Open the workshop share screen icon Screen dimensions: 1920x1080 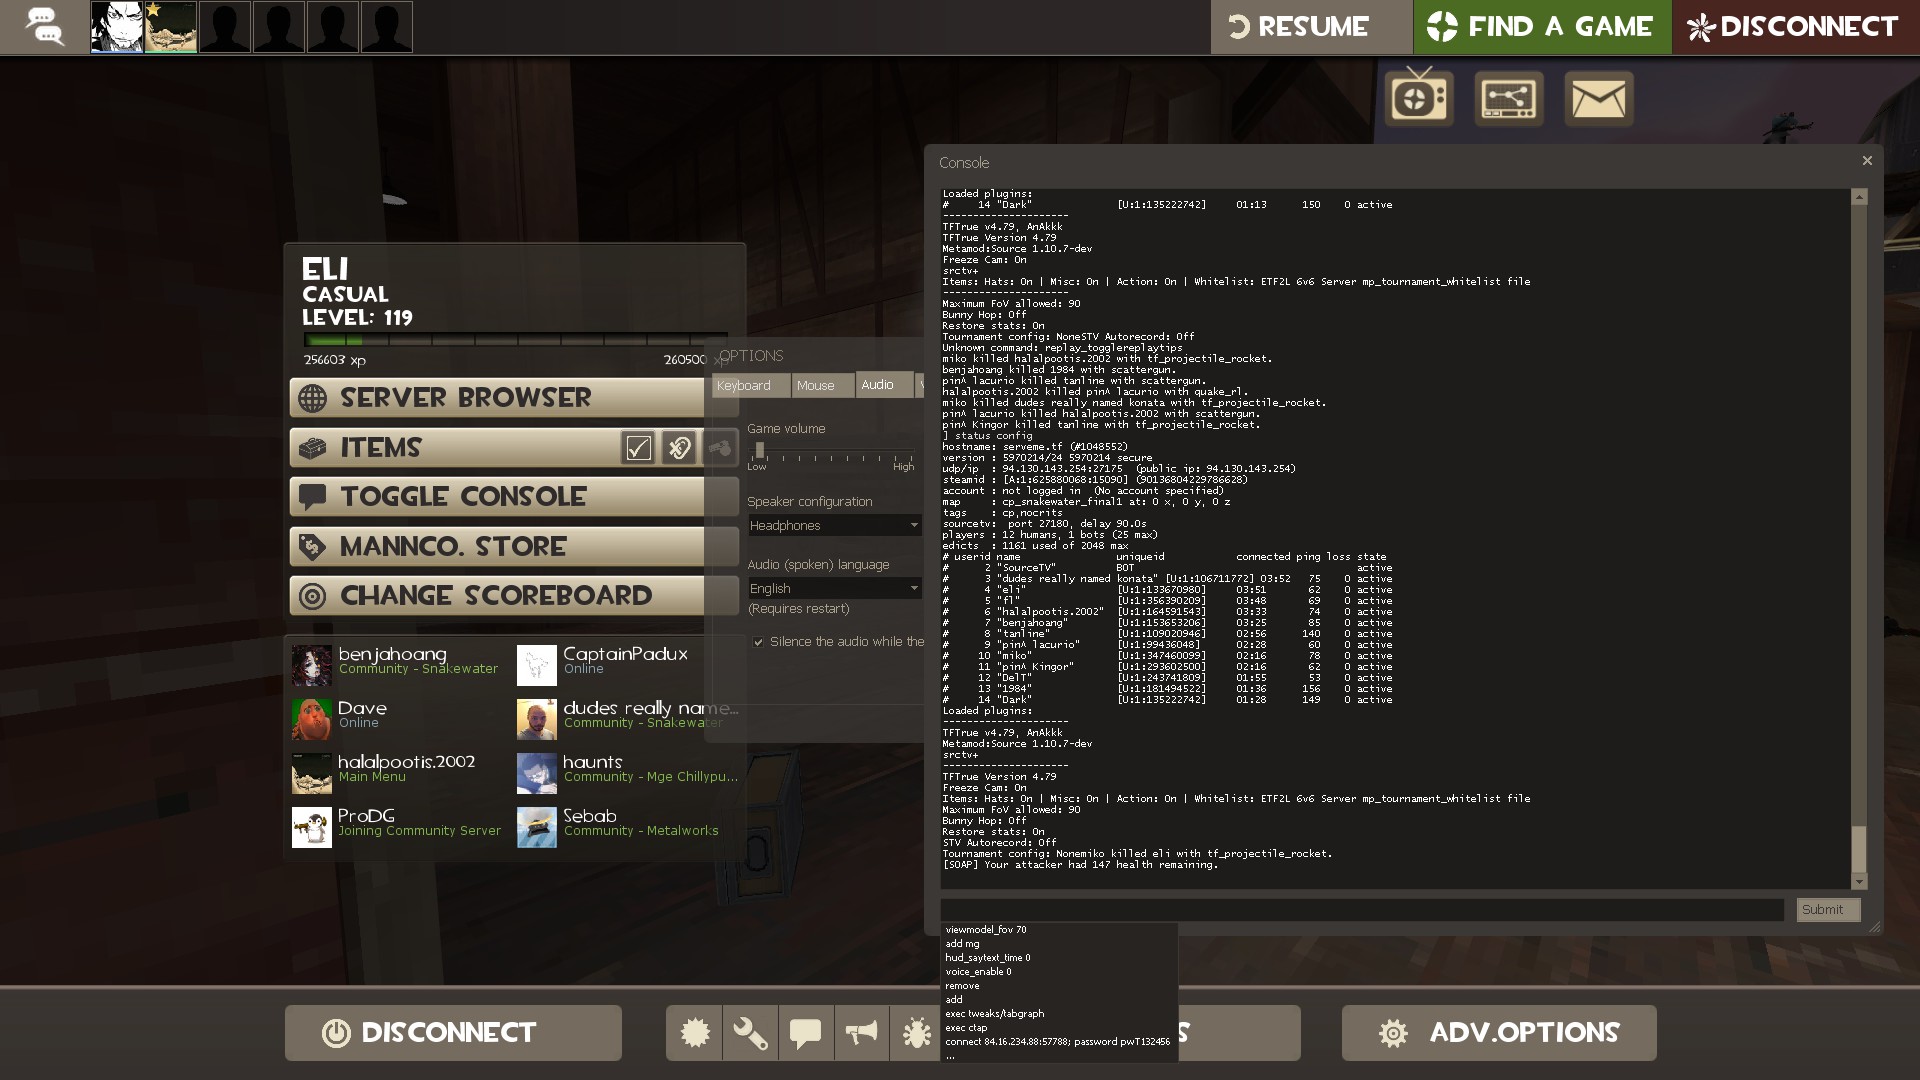[1509, 98]
